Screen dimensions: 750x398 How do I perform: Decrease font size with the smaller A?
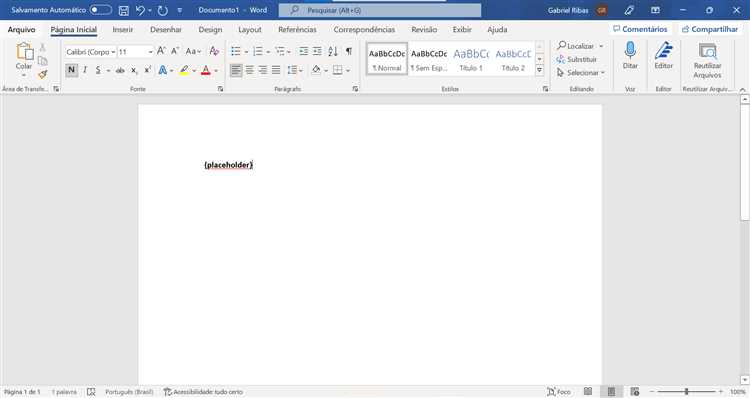(175, 51)
